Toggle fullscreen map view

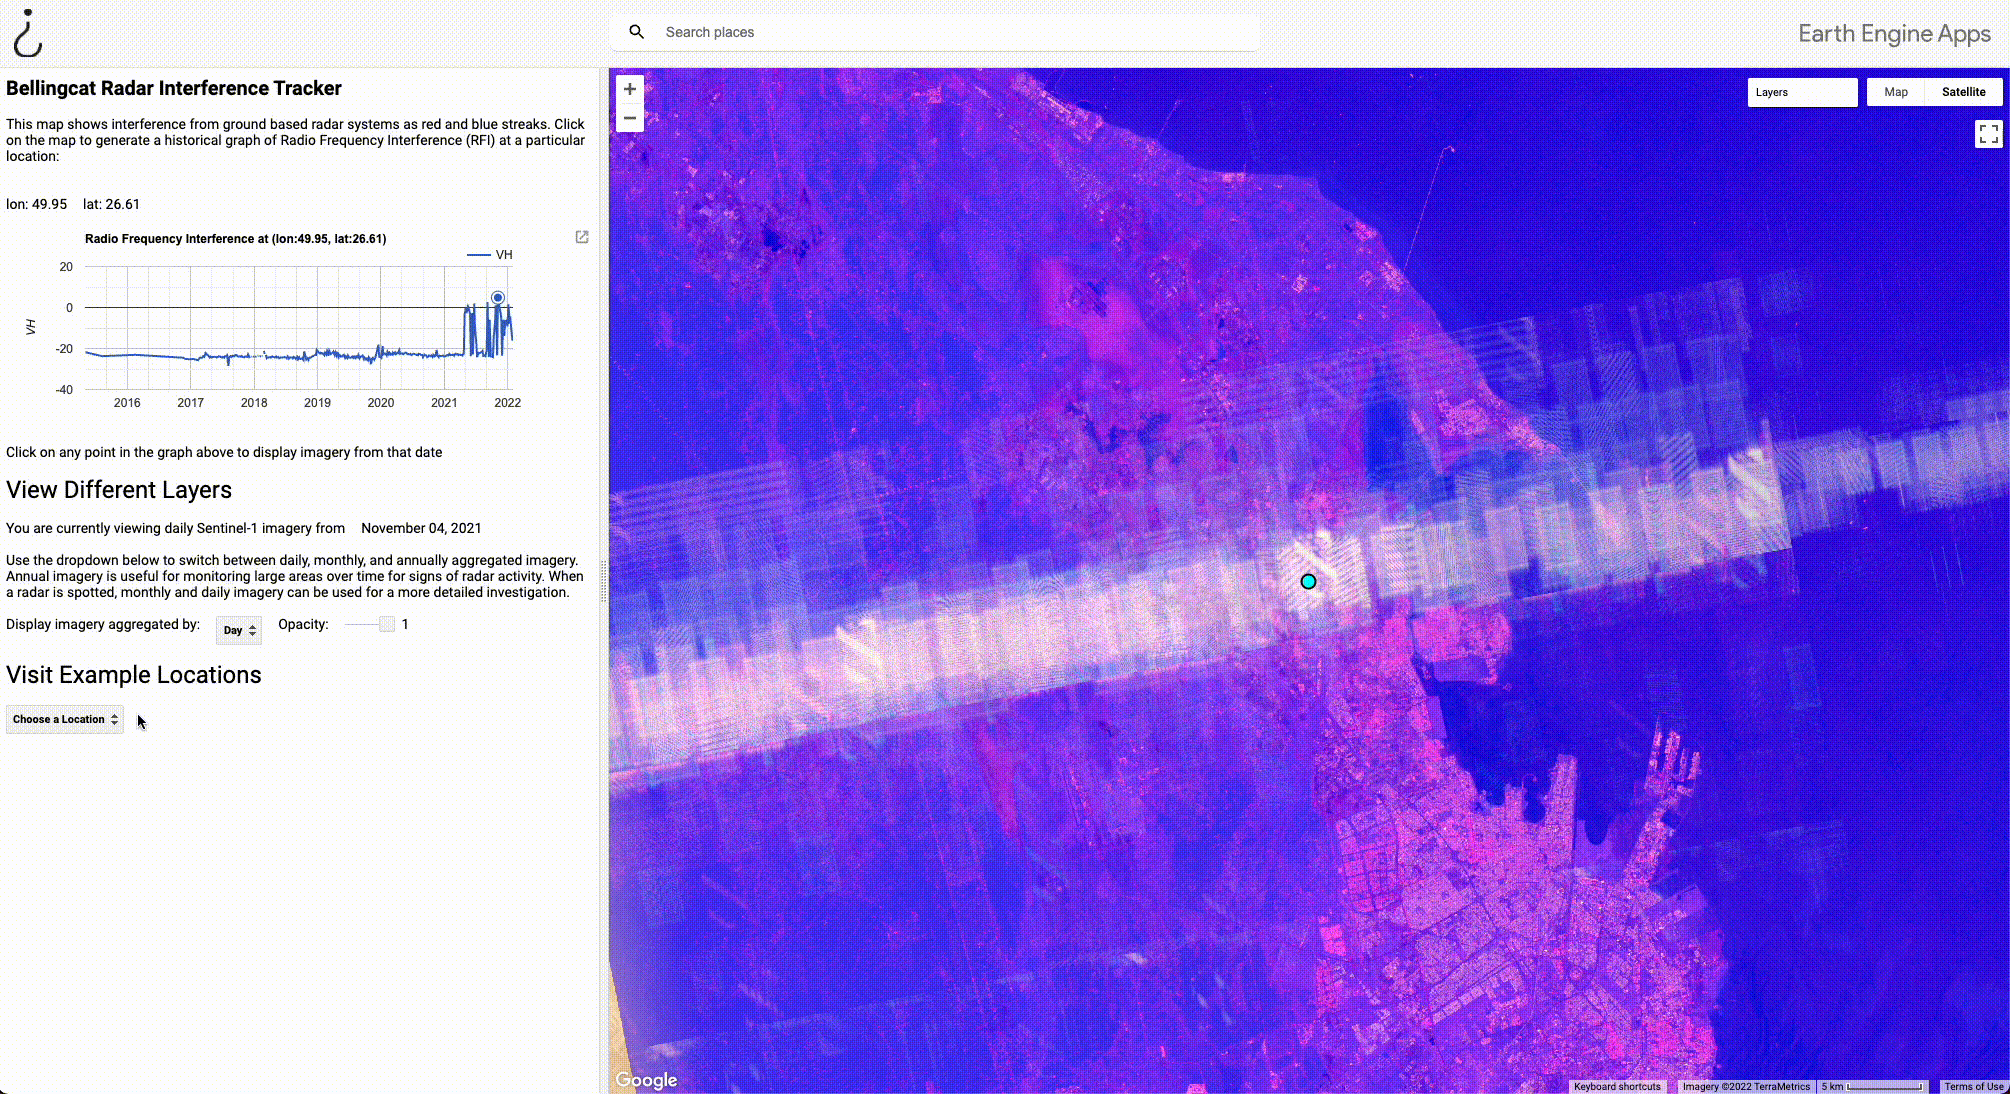point(1988,134)
